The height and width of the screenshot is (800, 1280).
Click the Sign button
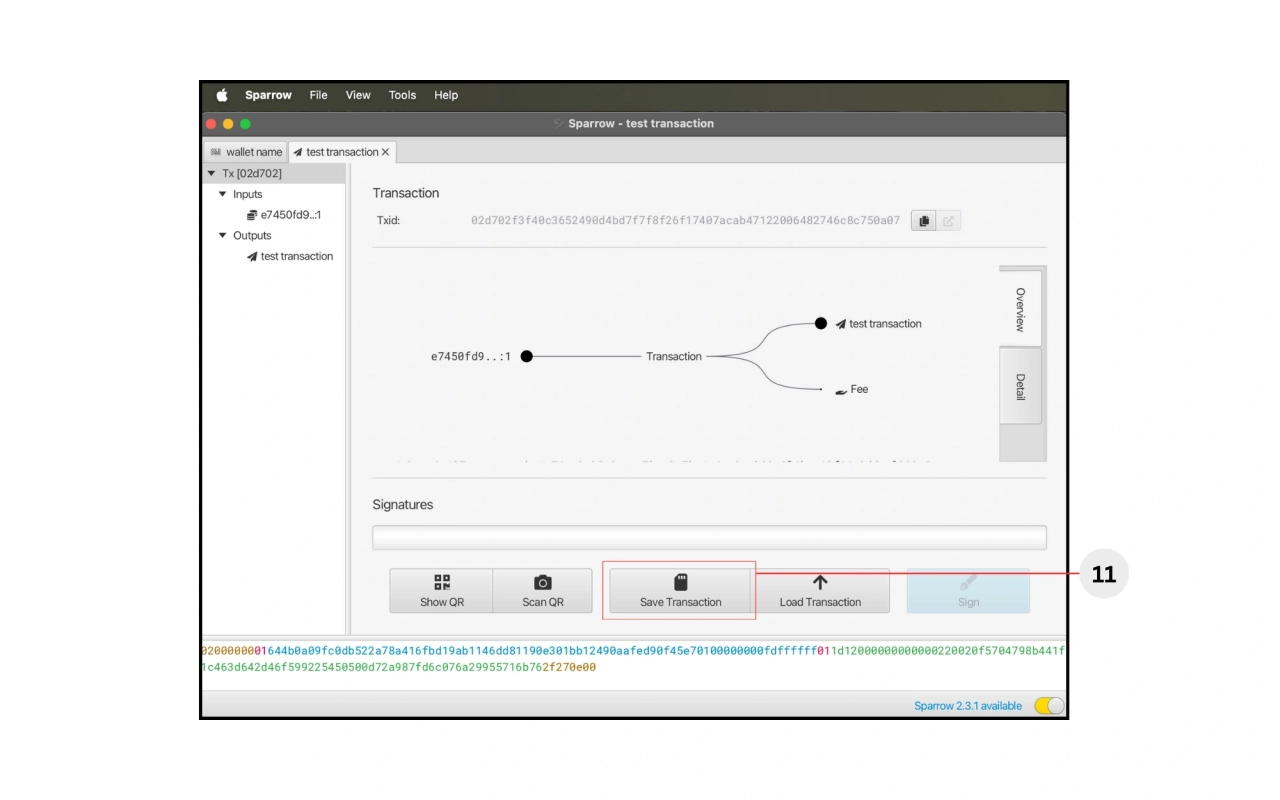point(968,591)
